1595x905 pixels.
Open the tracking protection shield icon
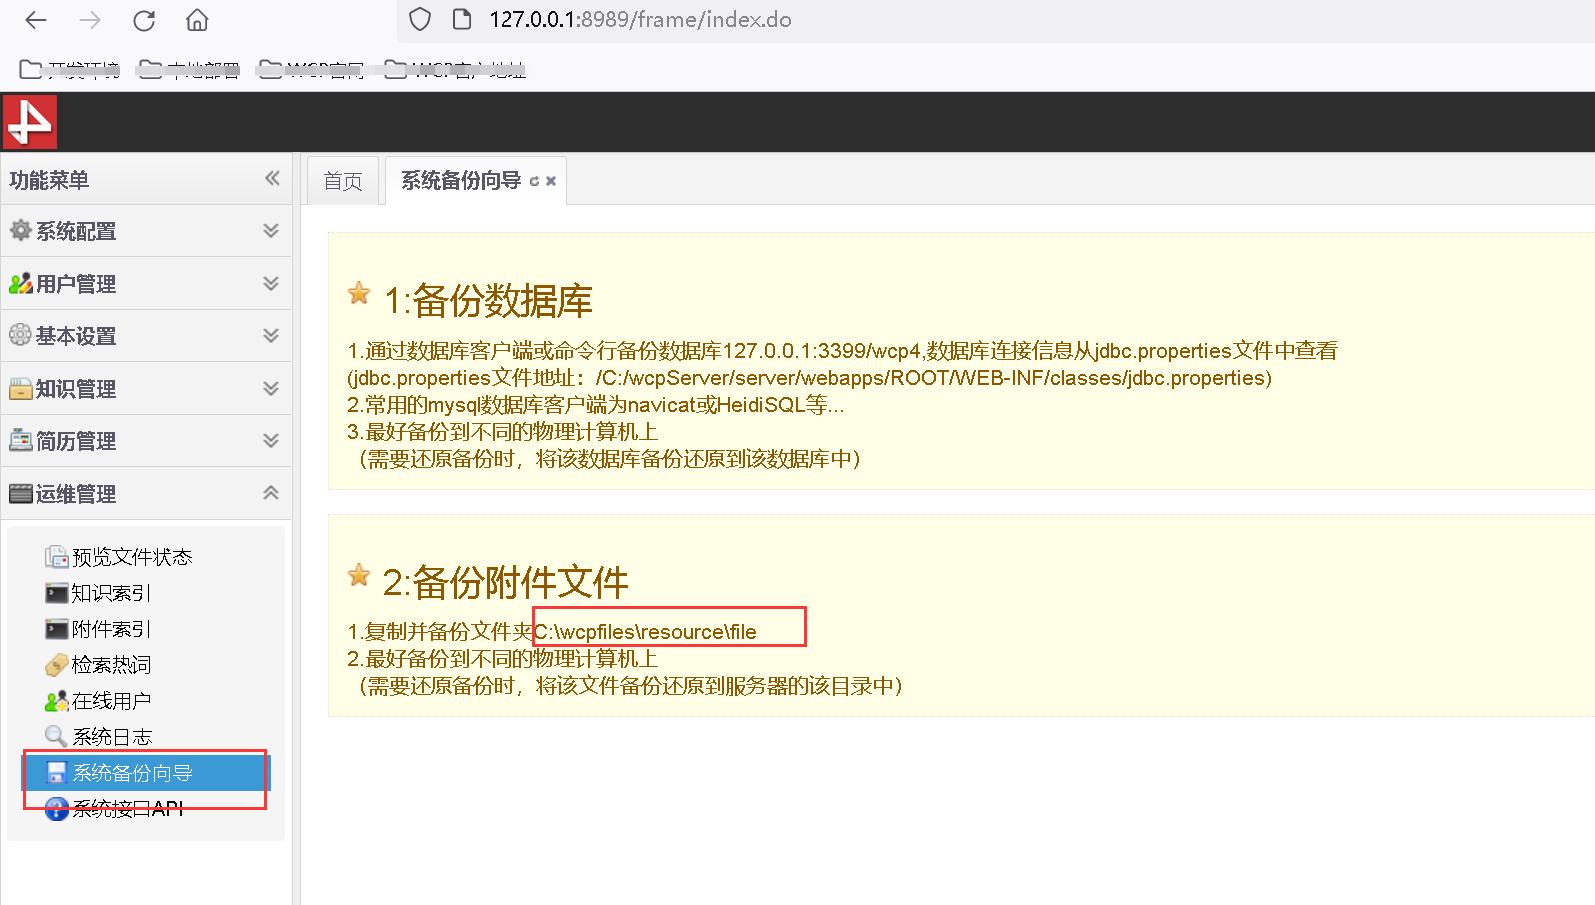click(x=421, y=19)
